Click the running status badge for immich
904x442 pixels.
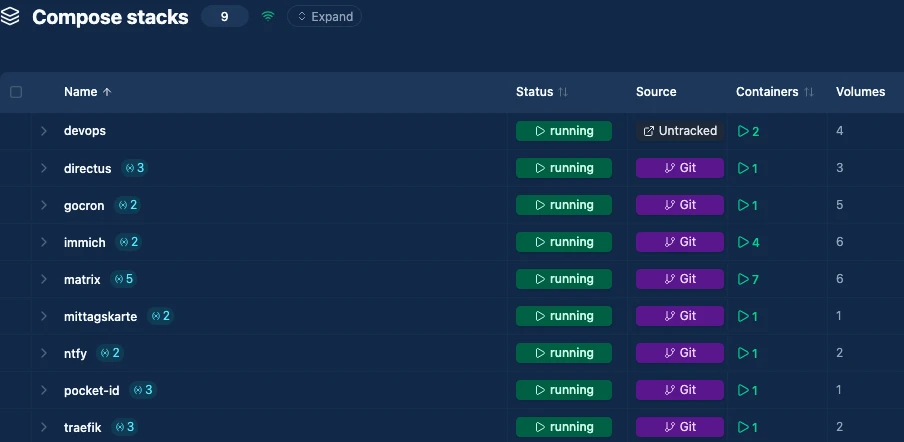564,242
